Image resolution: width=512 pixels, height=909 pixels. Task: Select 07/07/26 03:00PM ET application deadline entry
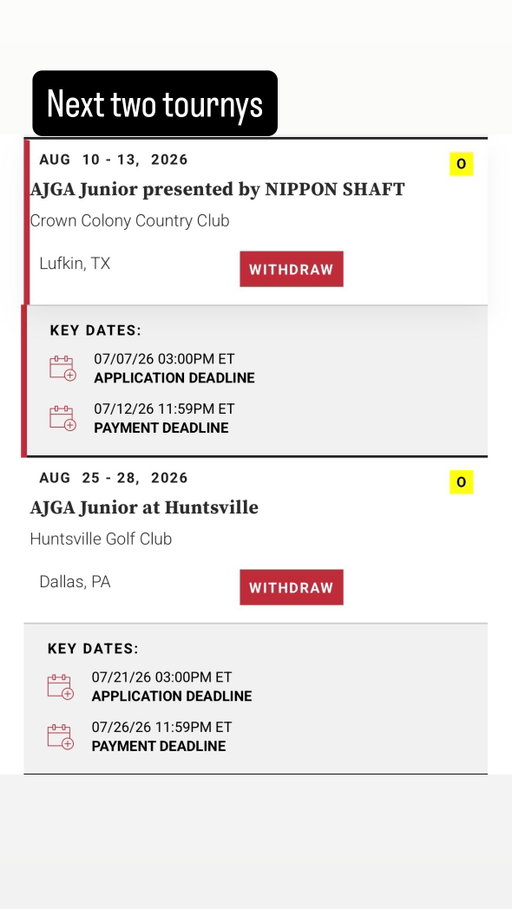point(174,368)
